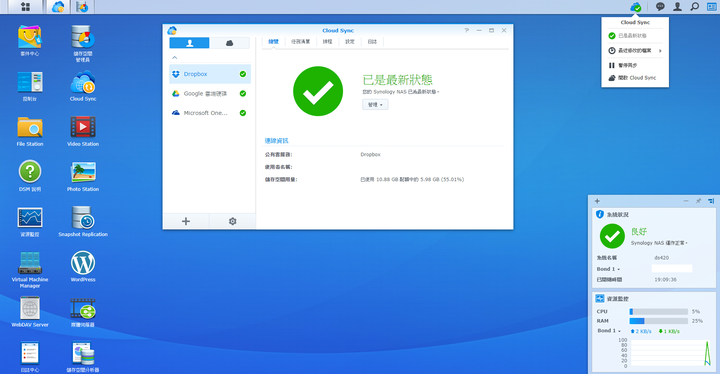Switch to the Schedule tab
720x374 pixels.
[x=327, y=41]
